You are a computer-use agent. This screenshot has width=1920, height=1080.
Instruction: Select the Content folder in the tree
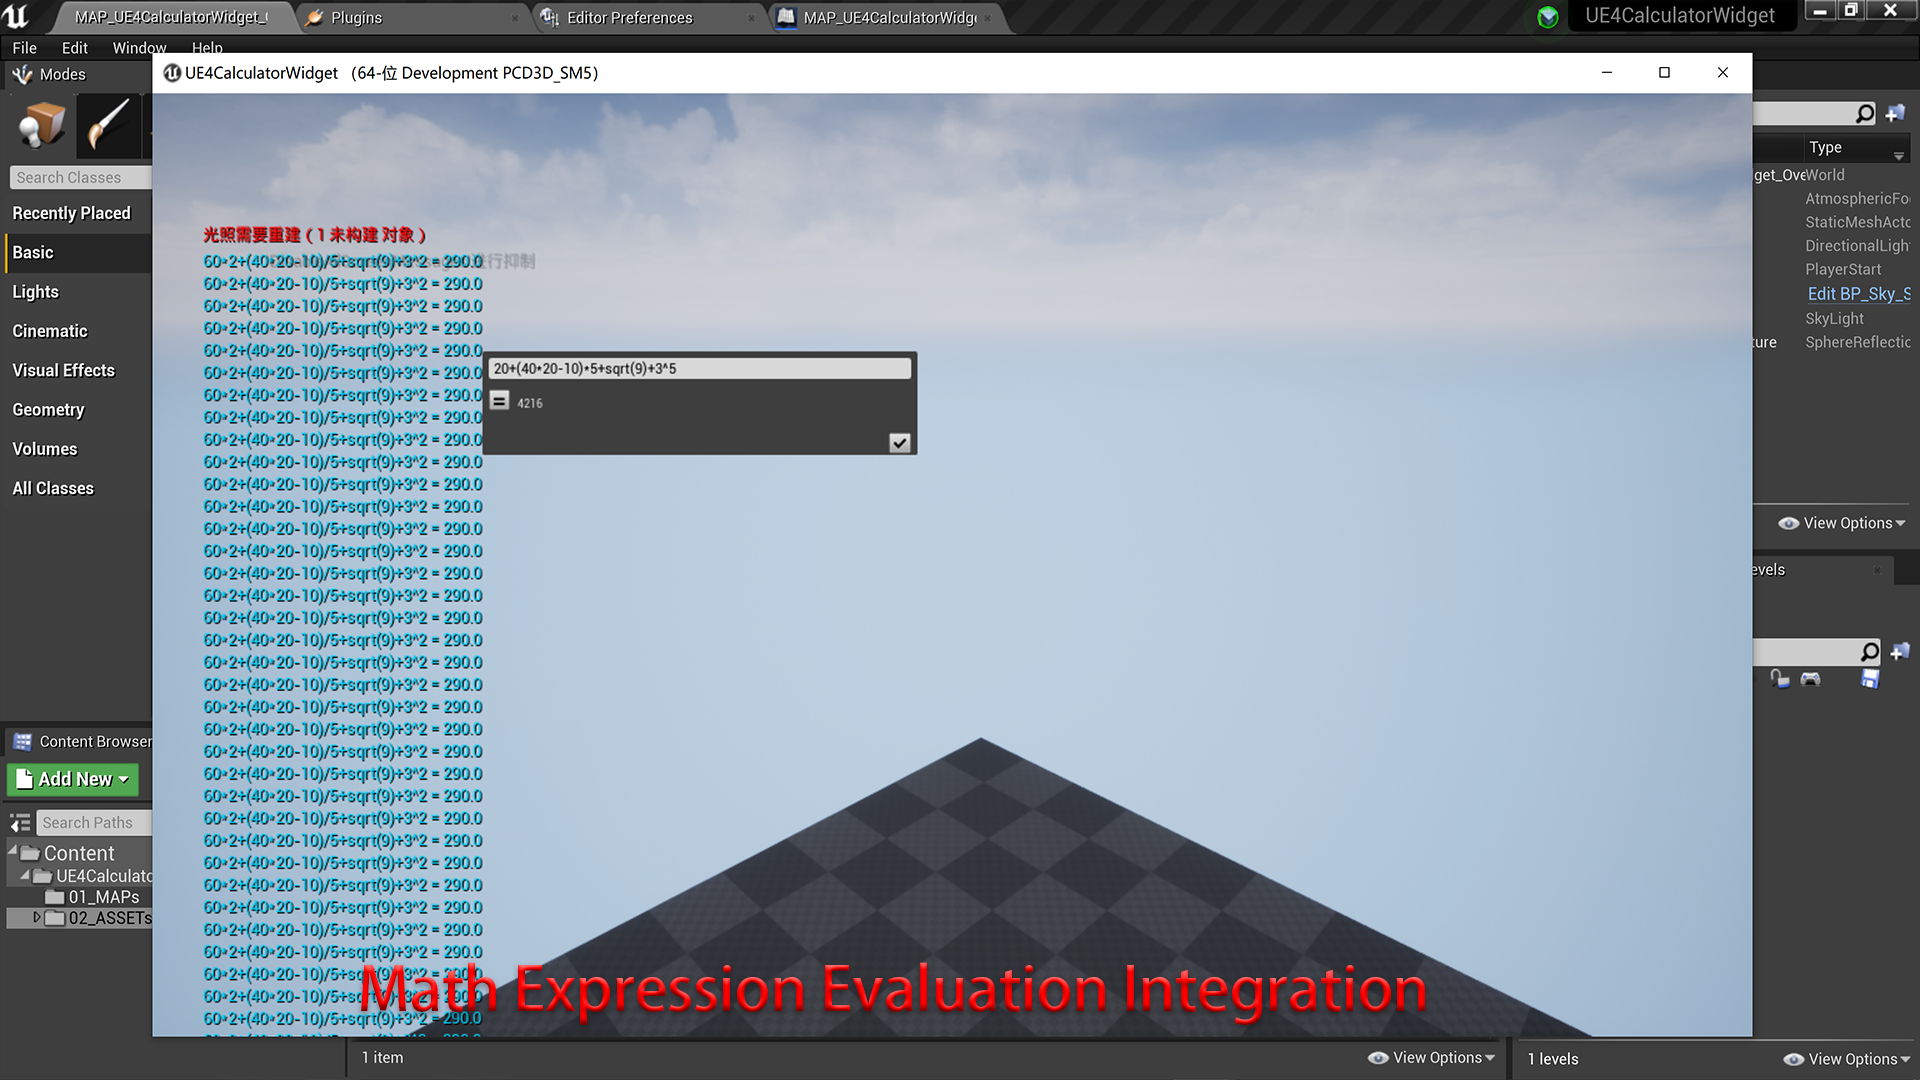[x=80, y=853]
